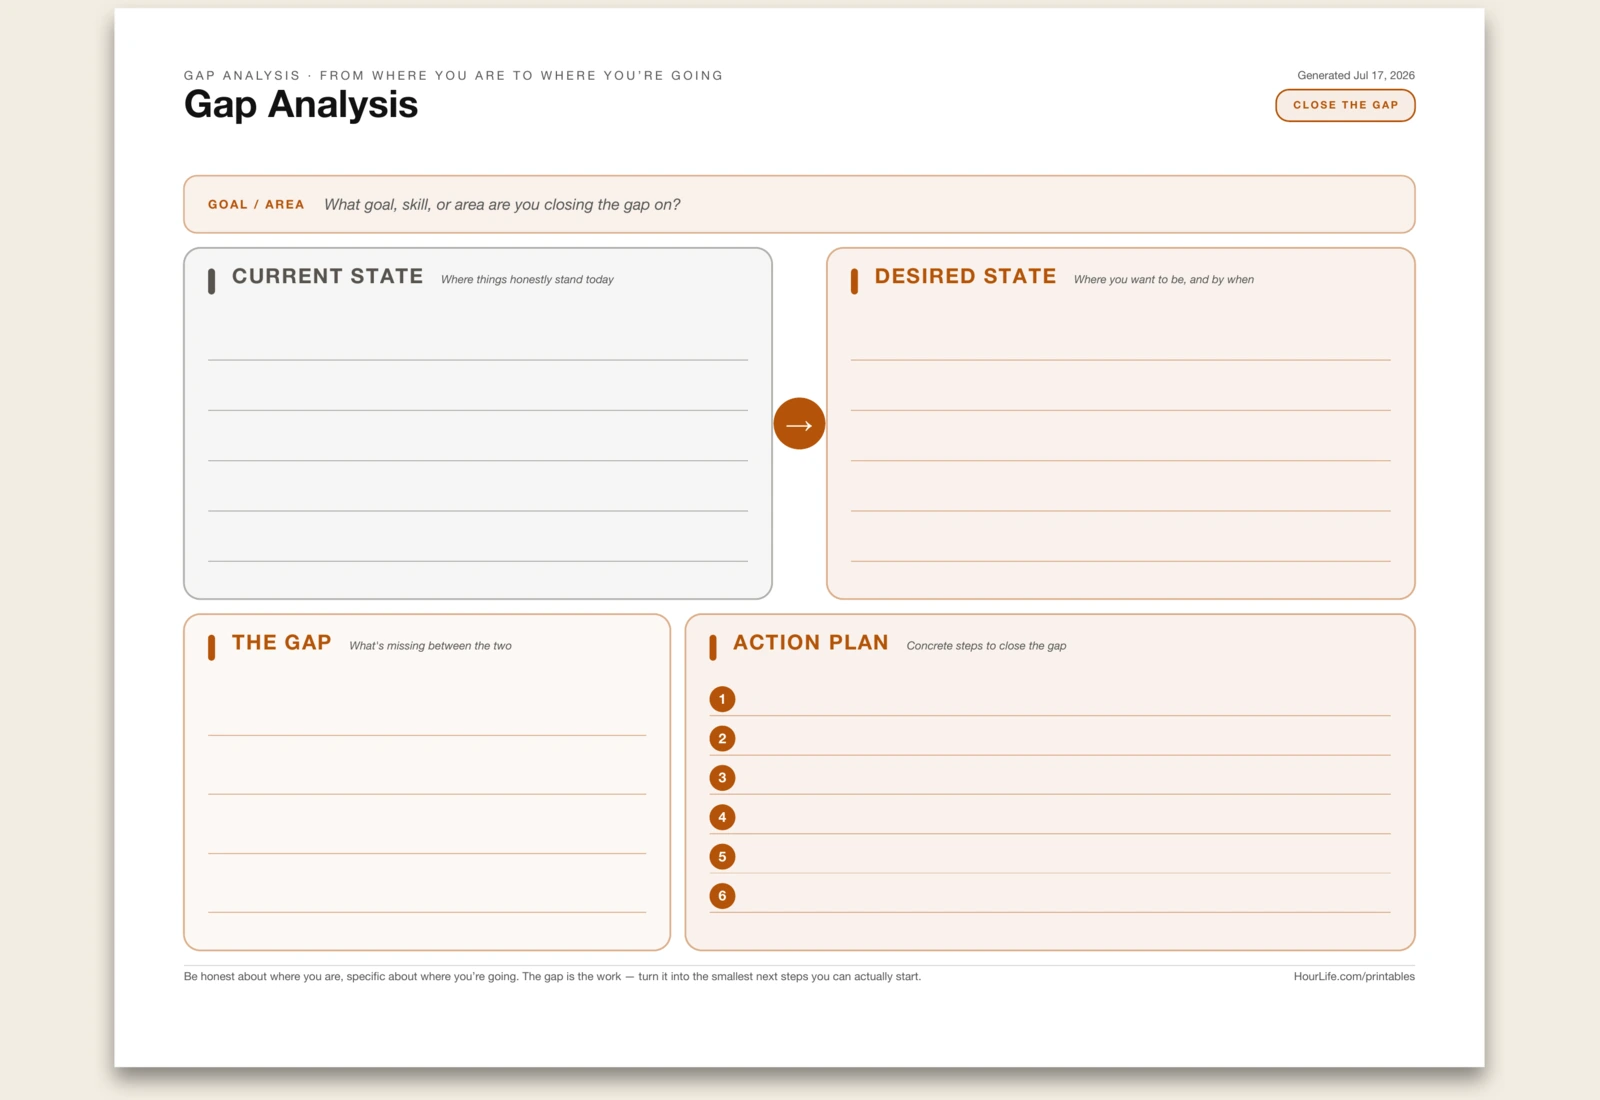Click 'Concrete steps to close the gap' subtitle
Image resolution: width=1600 pixels, height=1100 pixels.
[x=986, y=646]
